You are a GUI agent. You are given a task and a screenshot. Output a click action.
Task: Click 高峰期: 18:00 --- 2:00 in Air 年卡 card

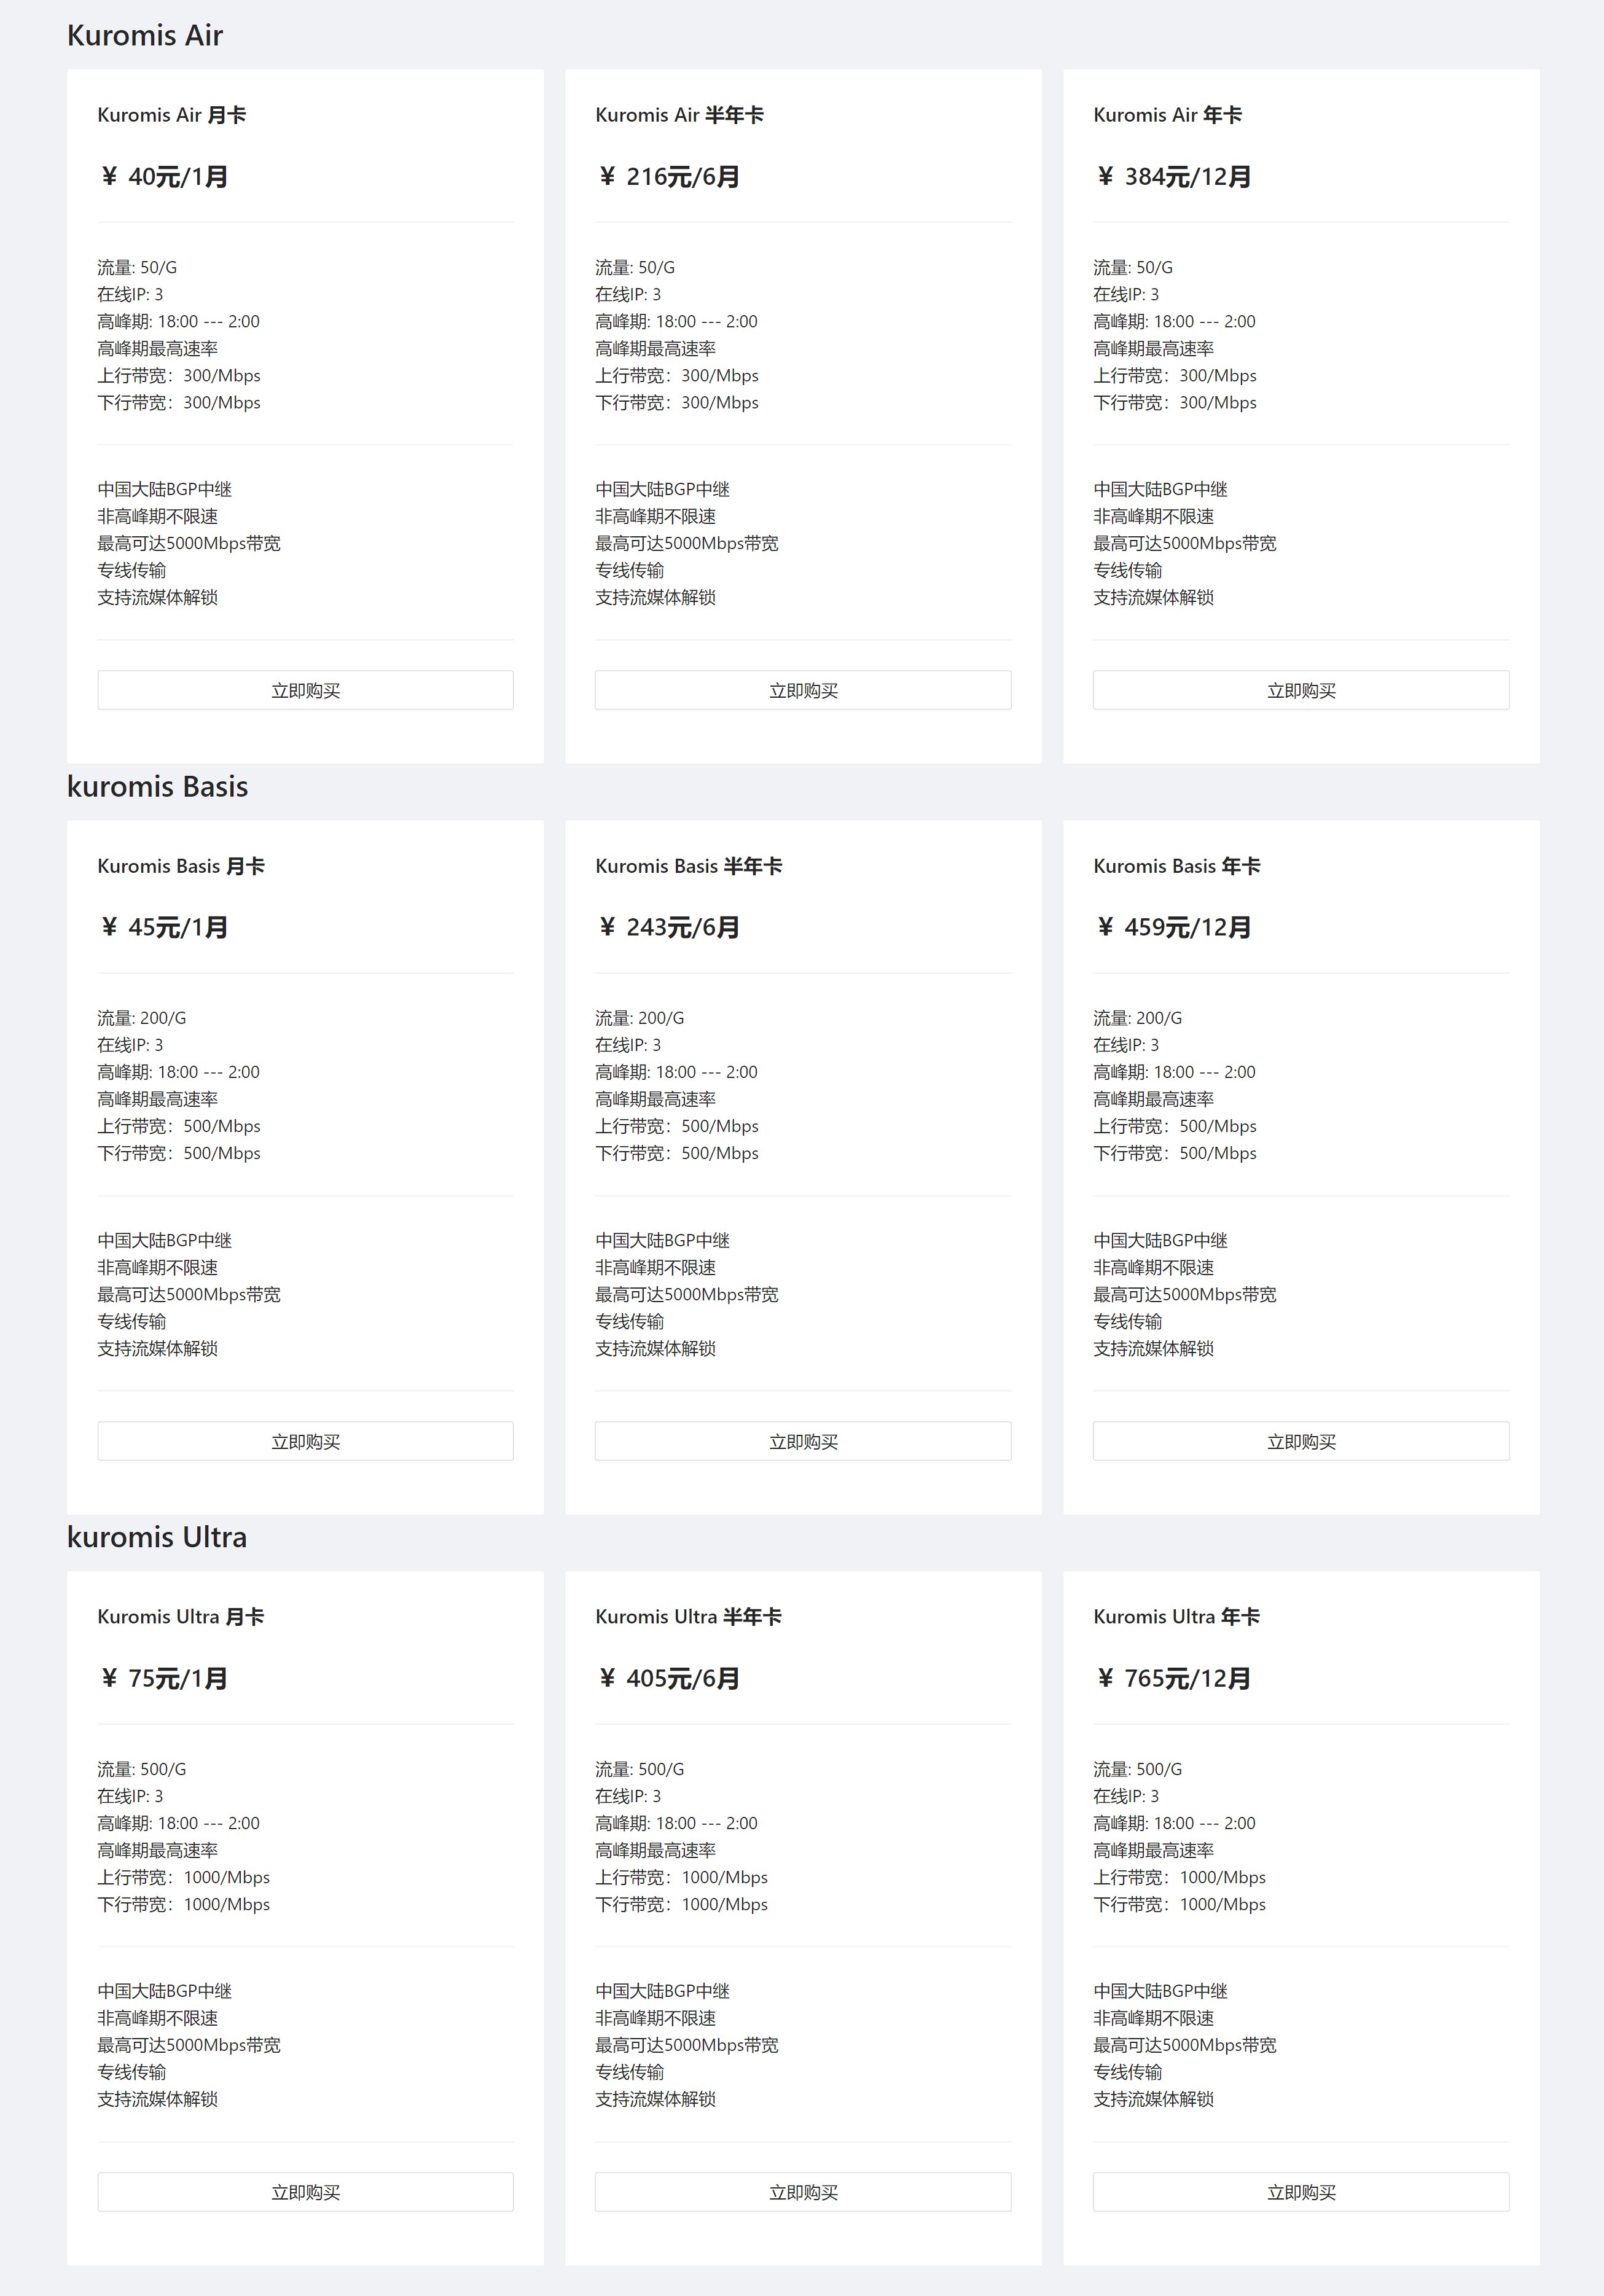point(1174,321)
